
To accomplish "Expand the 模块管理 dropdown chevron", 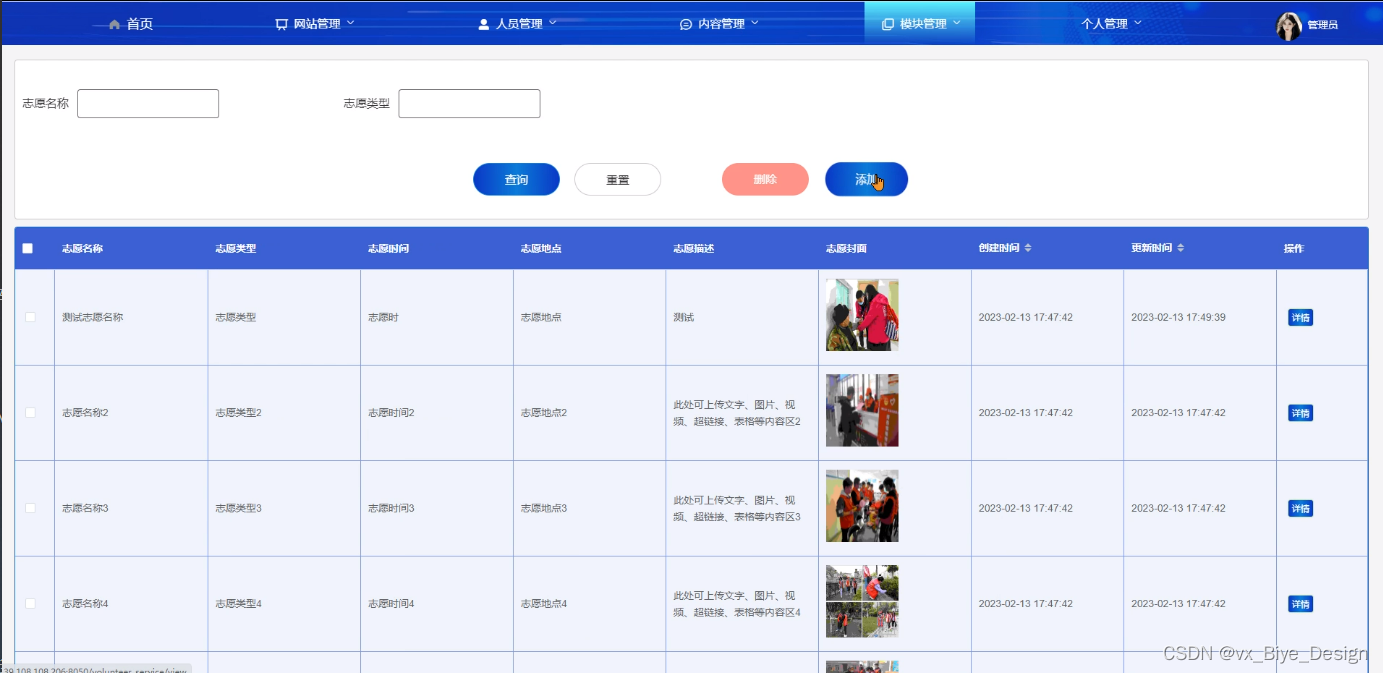I will pos(956,22).
